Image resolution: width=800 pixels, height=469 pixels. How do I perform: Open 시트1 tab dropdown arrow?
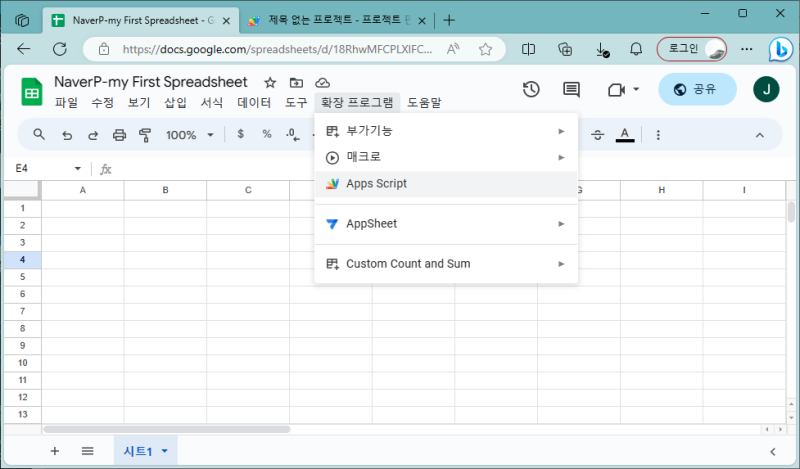pyautogui.click(x=164, y=451)
